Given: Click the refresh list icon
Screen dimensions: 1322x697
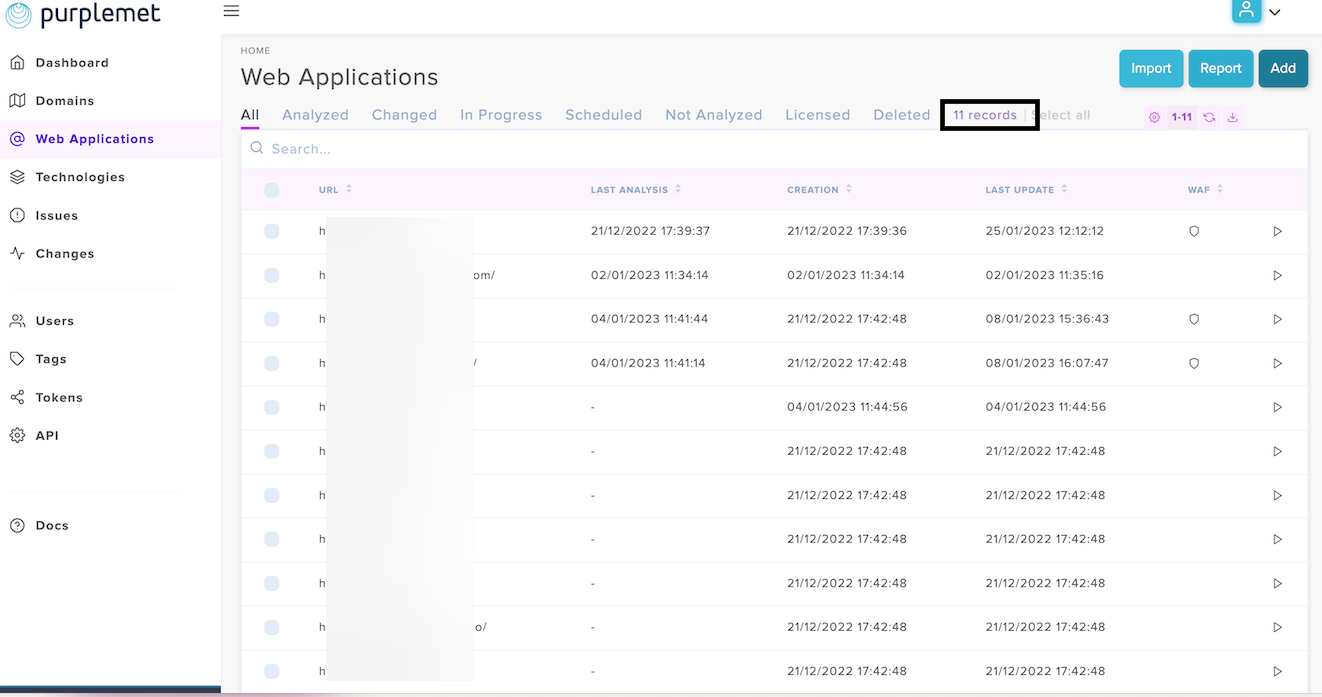Looking at the screenshot, I should click(x=1209, y=117).
